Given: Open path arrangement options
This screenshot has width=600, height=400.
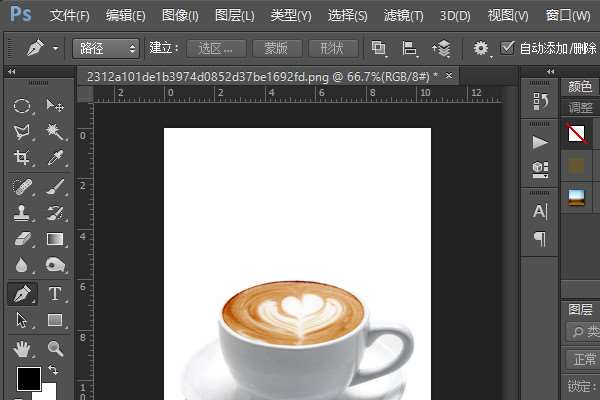Looking at the screenshot, I should point(441,49).
